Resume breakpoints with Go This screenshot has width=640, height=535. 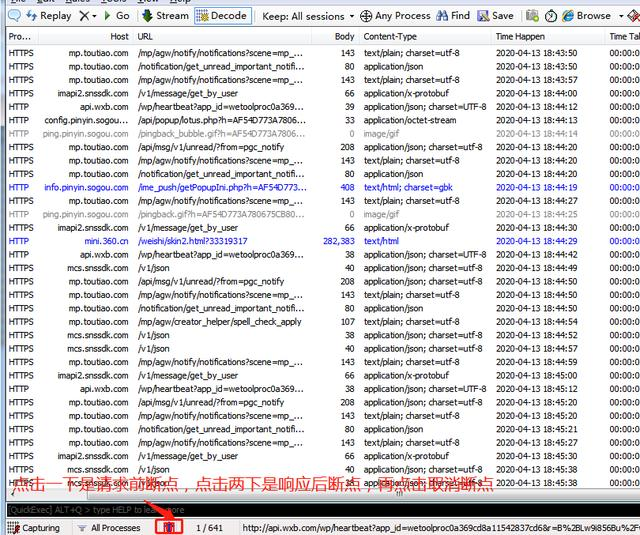tap(116, 16)
